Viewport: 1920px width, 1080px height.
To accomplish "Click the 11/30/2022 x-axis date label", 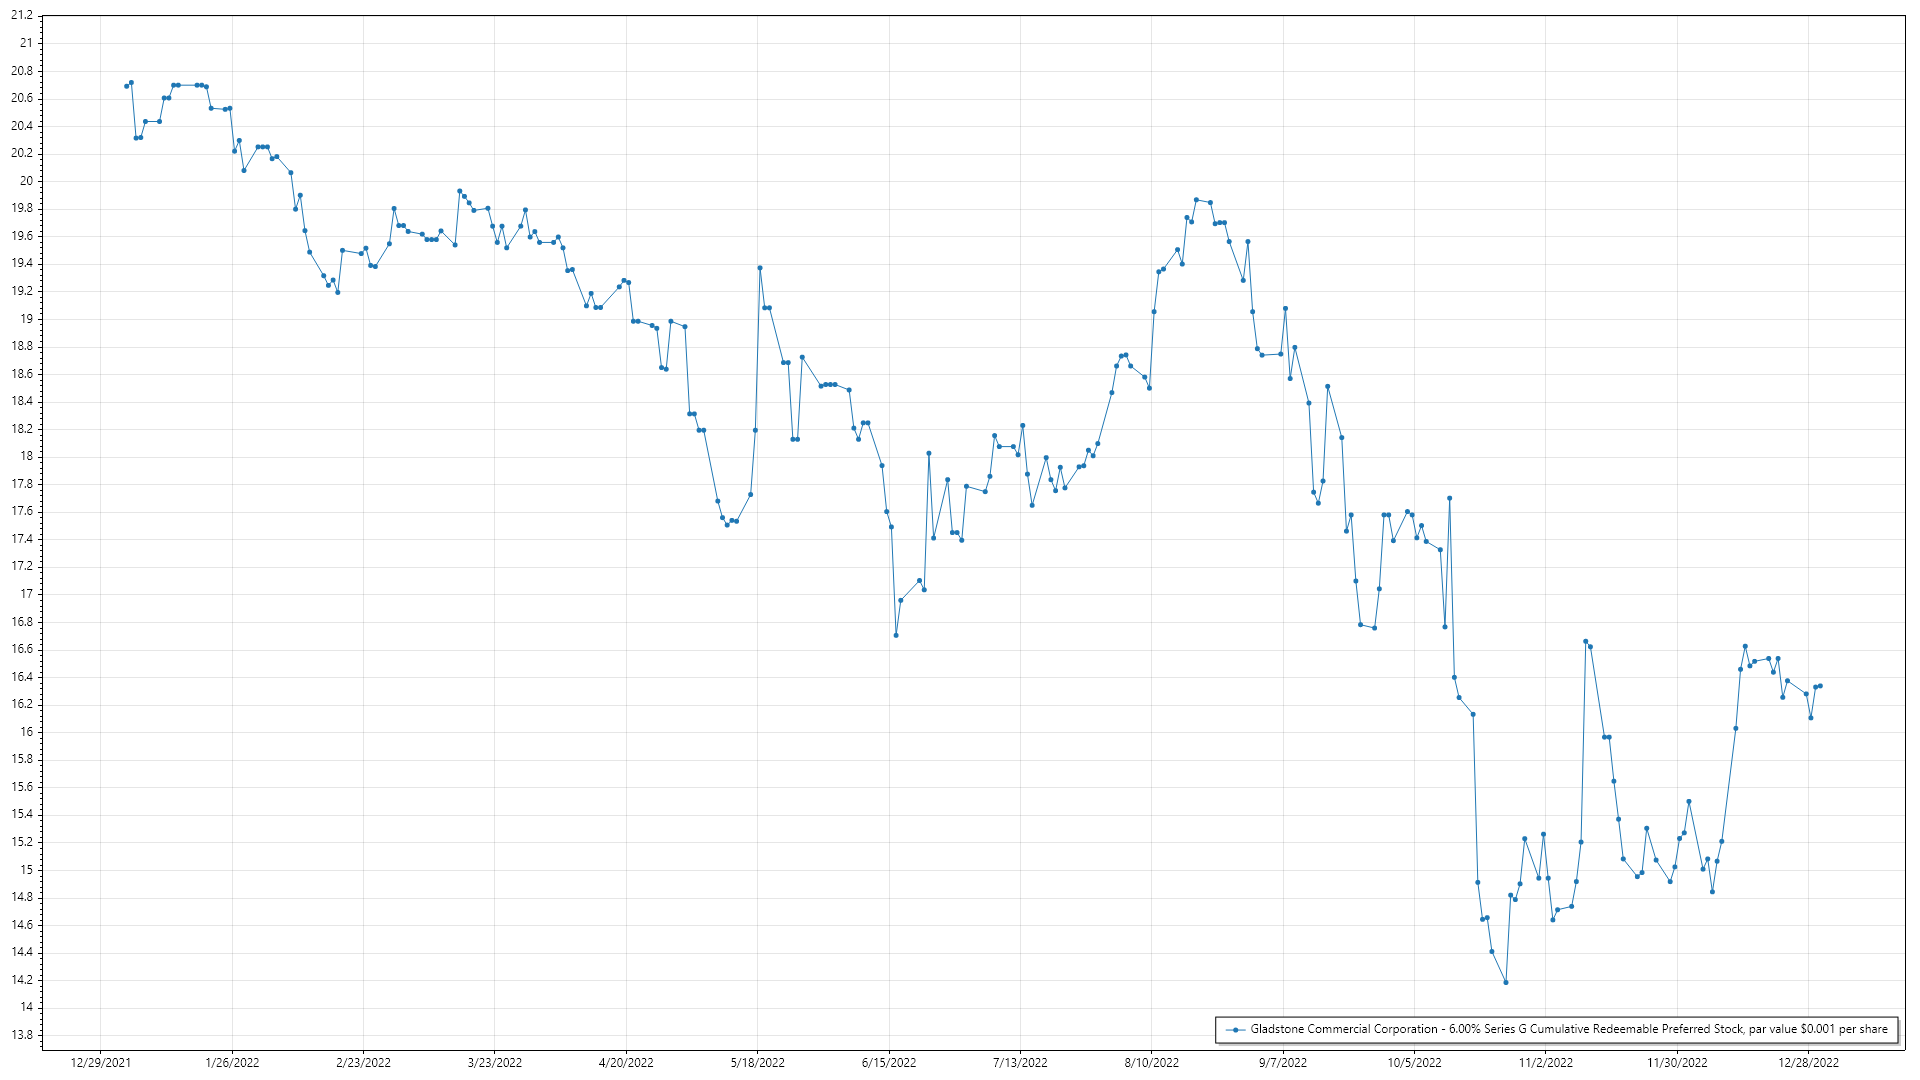I will click(1677, 1063).
